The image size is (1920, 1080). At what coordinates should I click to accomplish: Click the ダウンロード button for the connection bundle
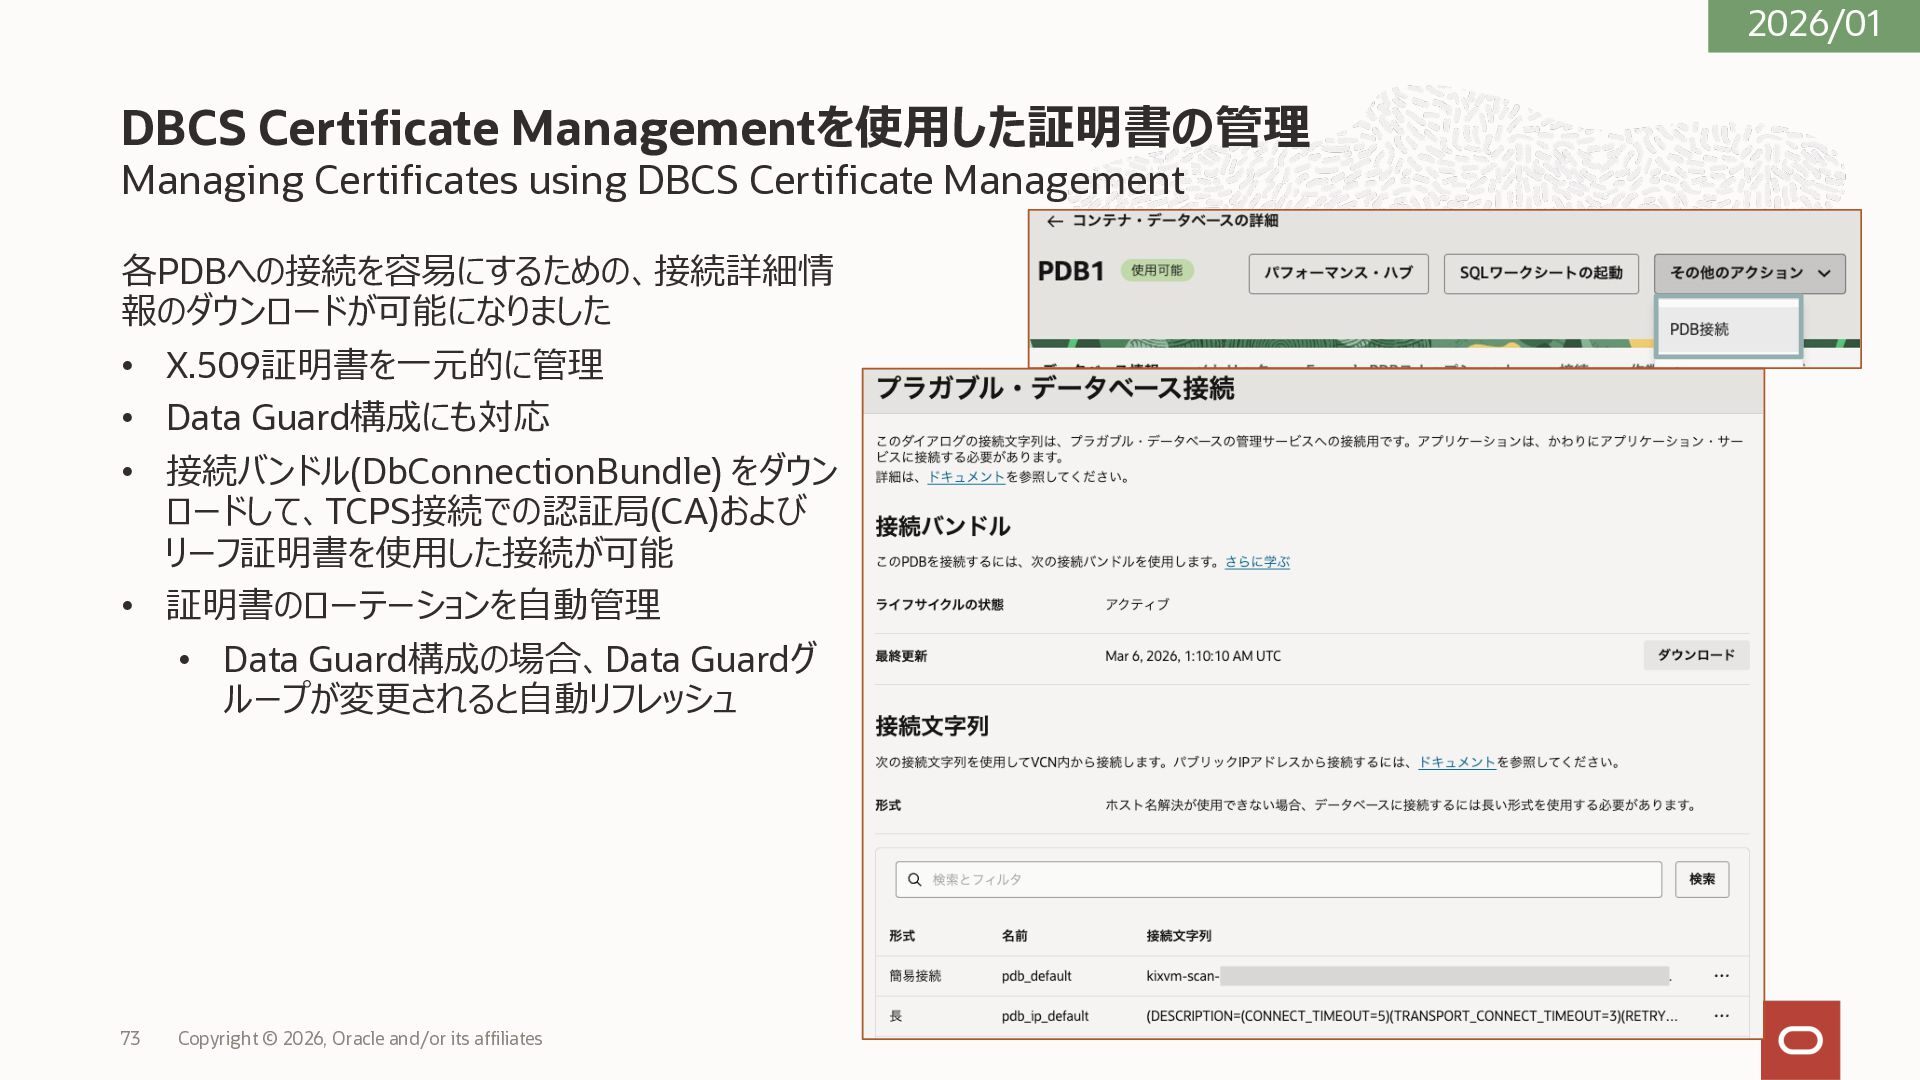(1696, 655)
